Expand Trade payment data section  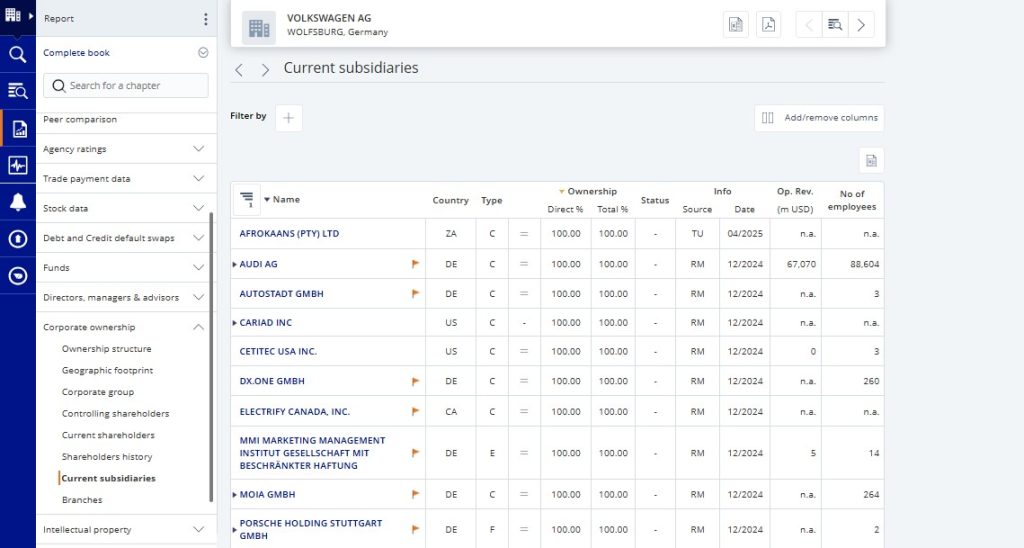tap(199, 178)
